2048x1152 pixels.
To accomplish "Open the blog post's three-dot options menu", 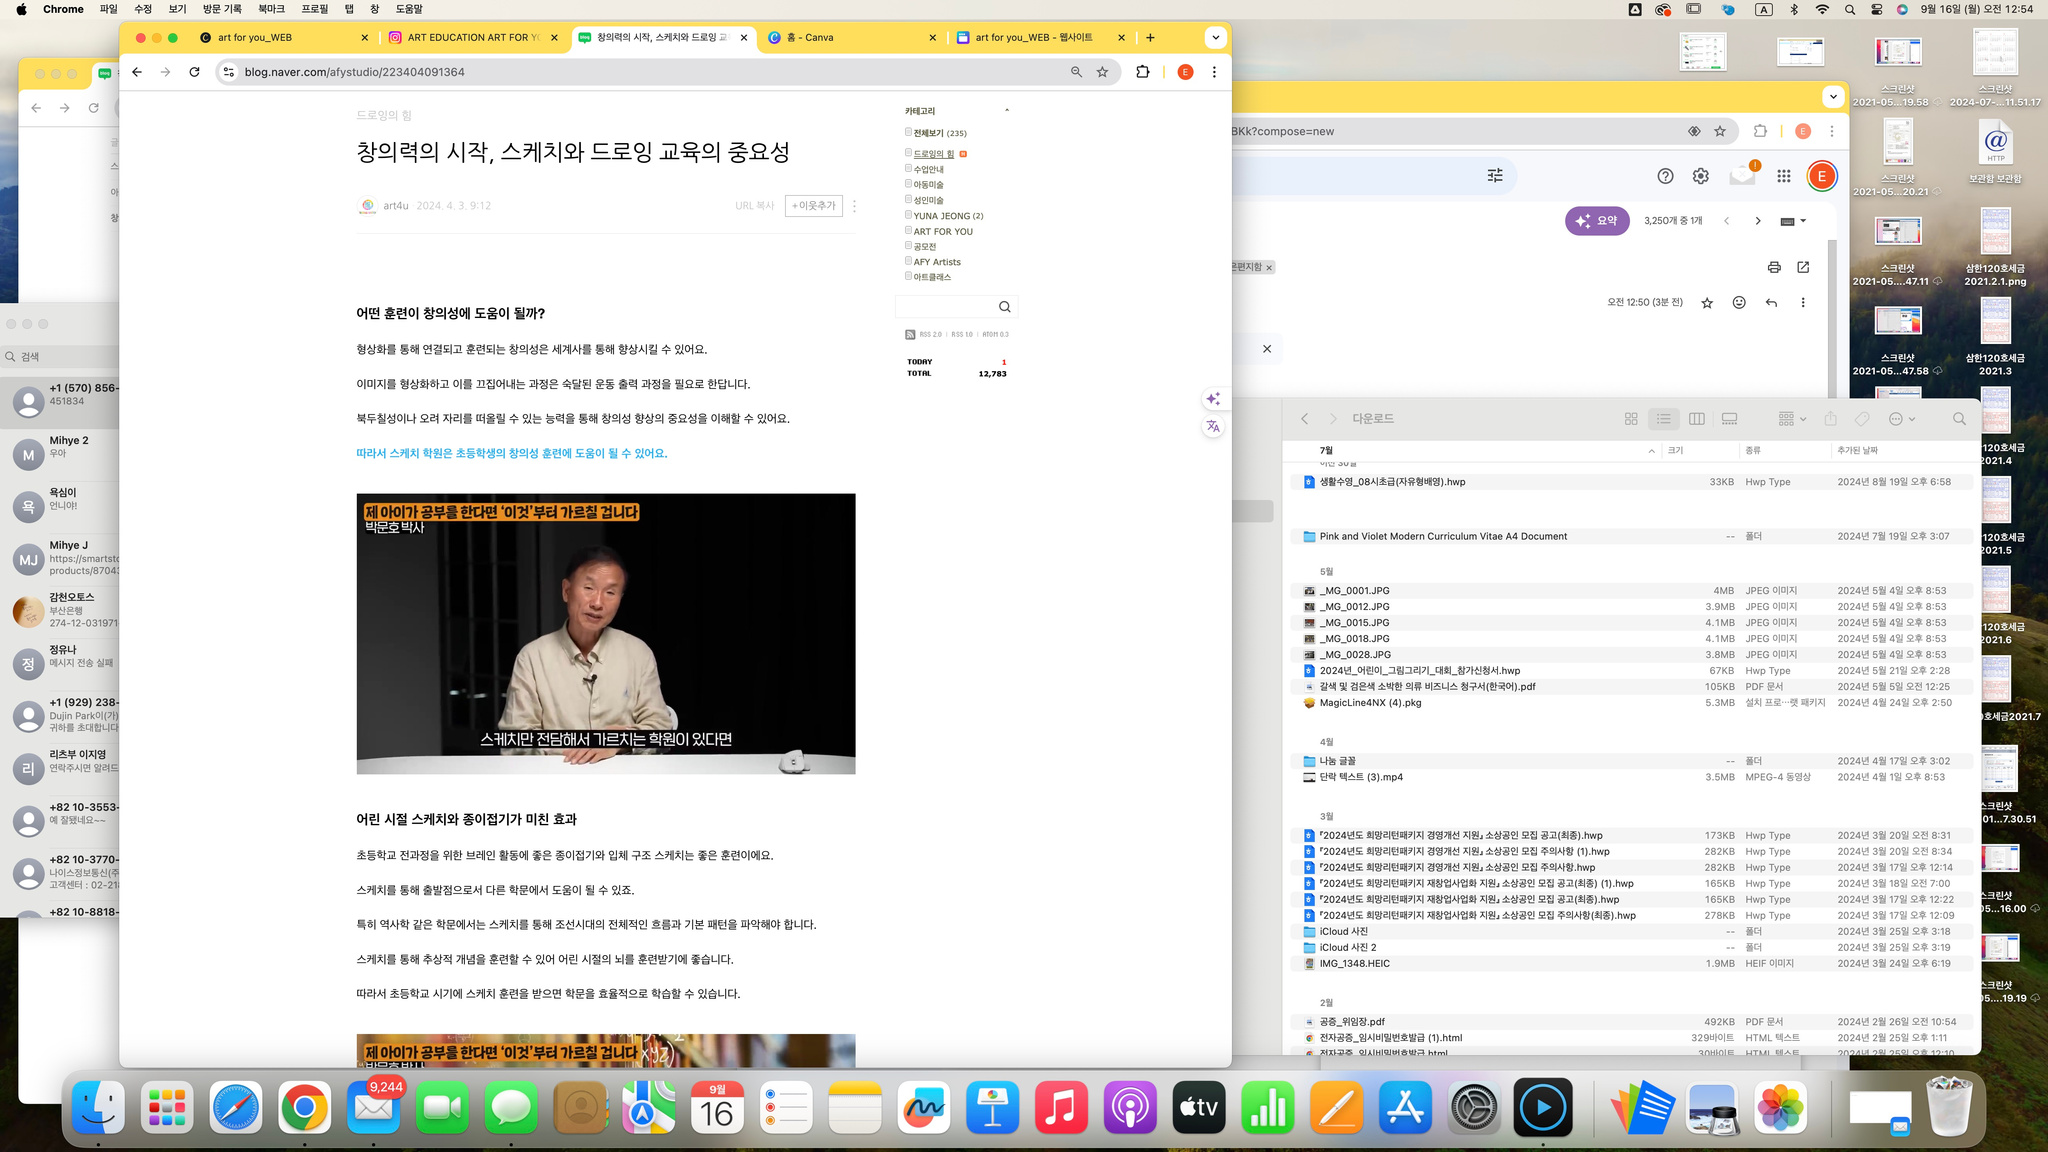I will [854, 206].
